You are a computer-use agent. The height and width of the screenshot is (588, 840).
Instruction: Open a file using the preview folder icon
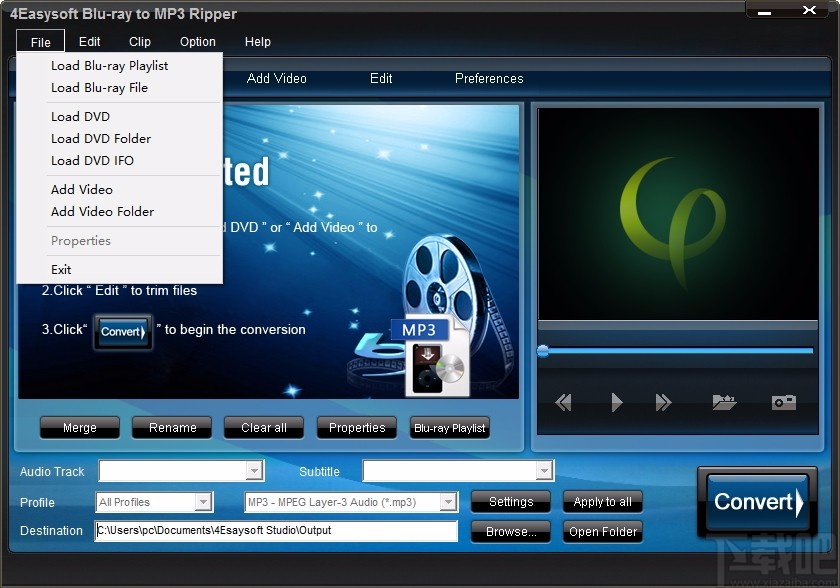click(x=724, y=402)
